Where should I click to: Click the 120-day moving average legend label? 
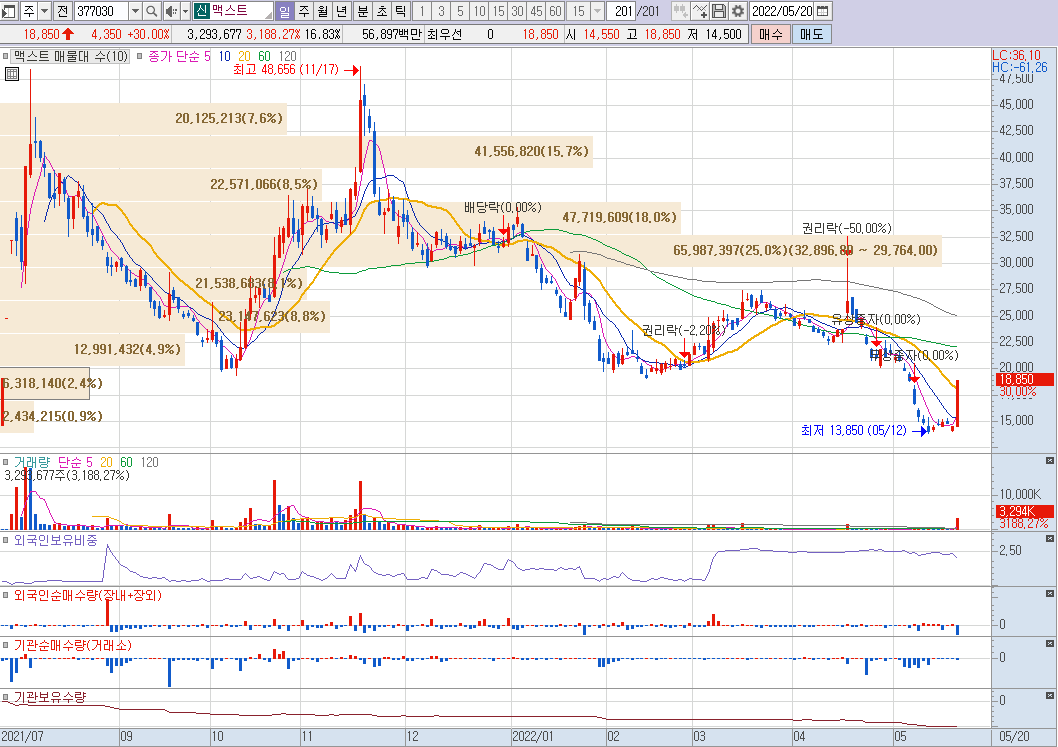tap(287, 57)
